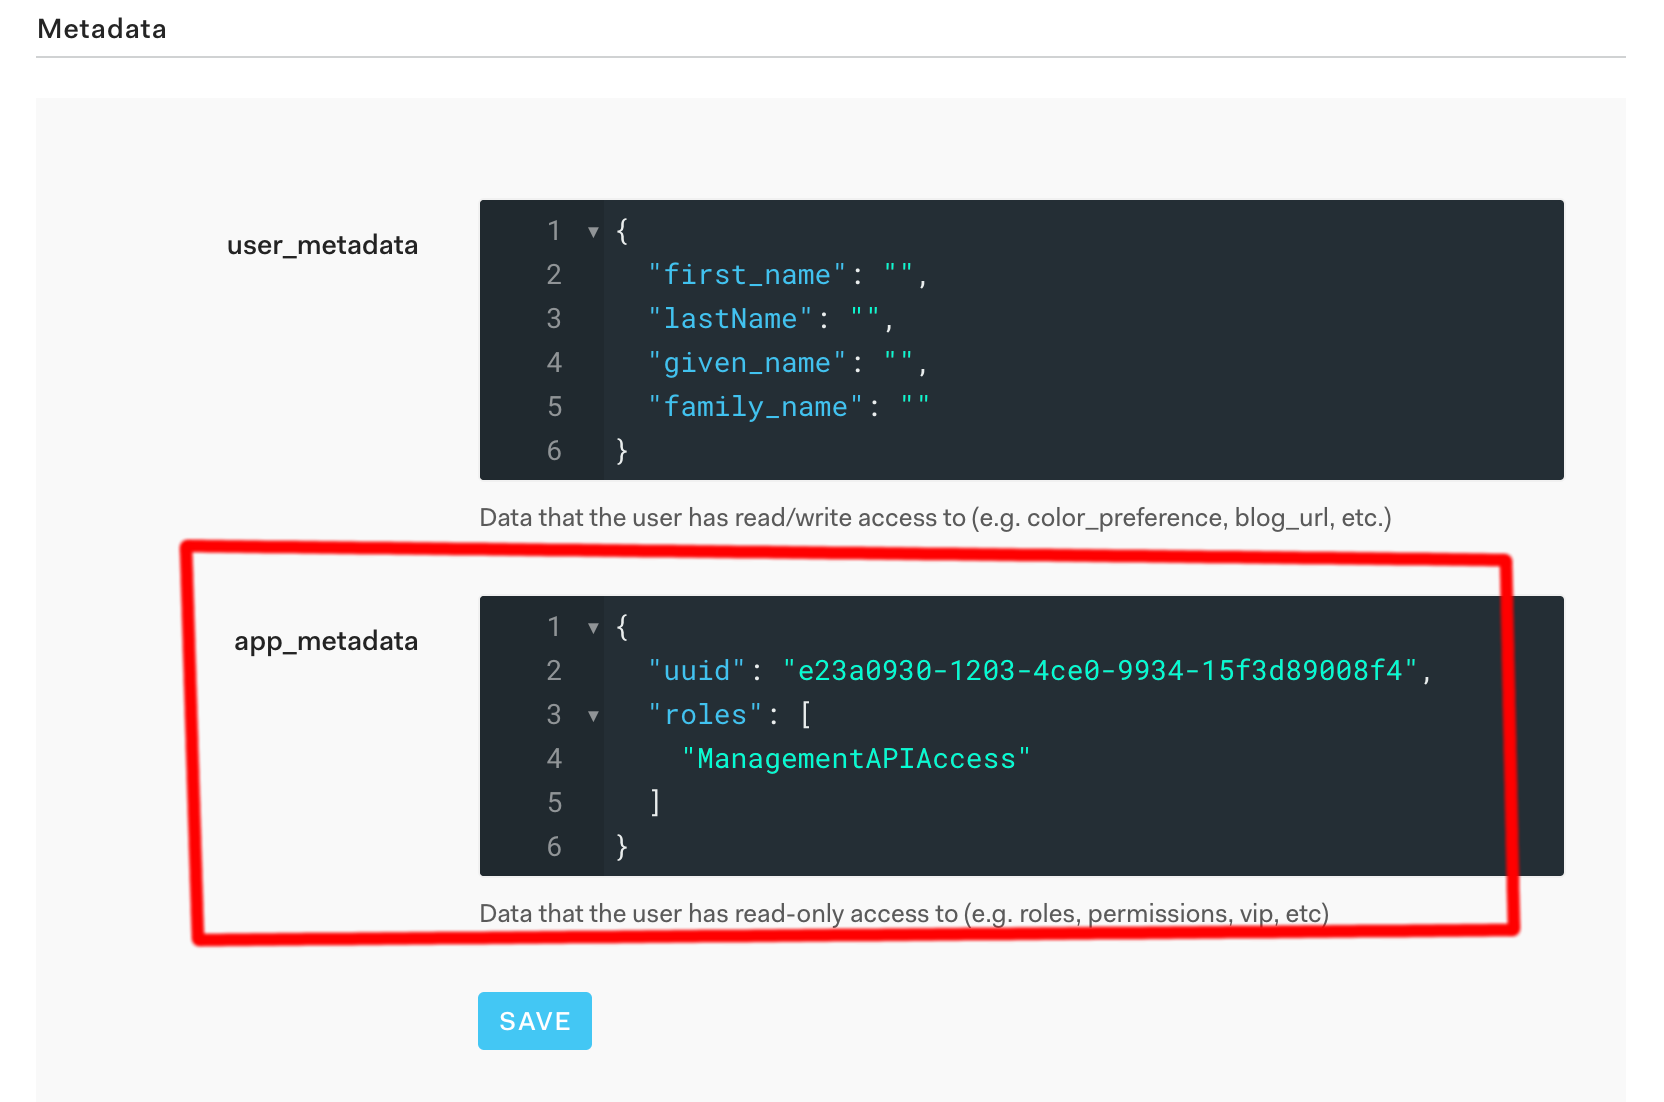Click the Metadata section heading

[102, 29]
